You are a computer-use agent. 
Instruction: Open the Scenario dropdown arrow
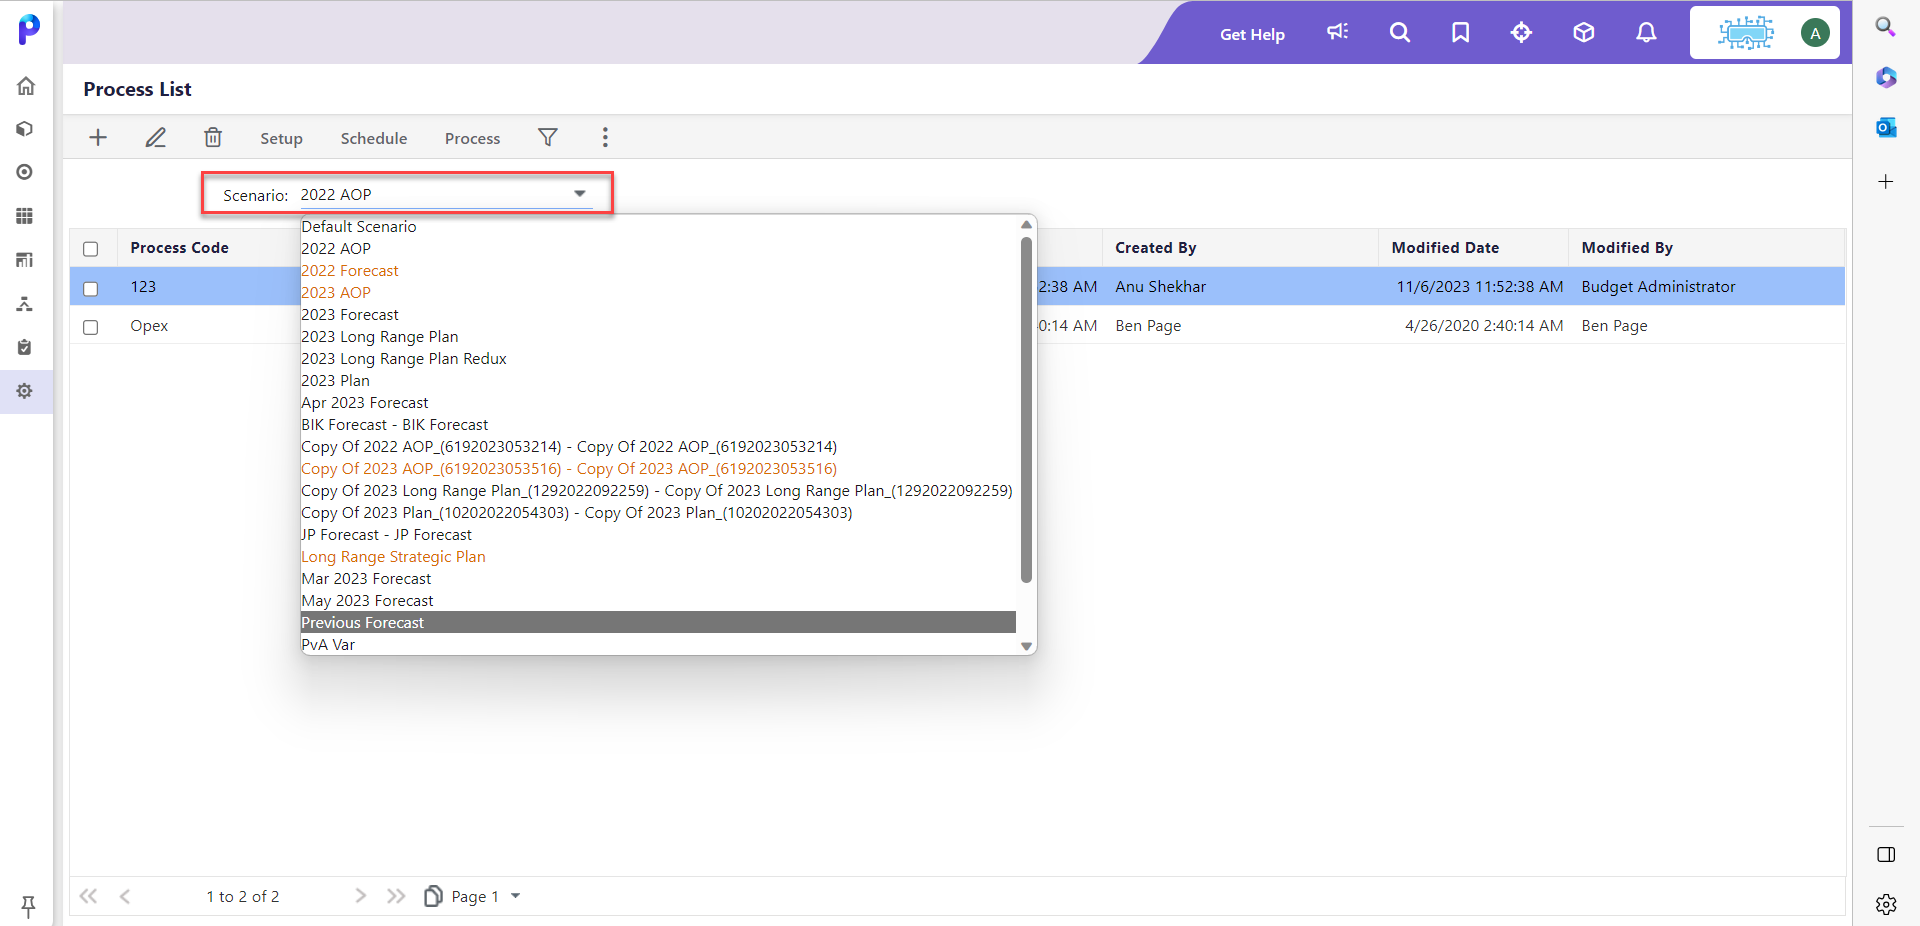(580, 194)
